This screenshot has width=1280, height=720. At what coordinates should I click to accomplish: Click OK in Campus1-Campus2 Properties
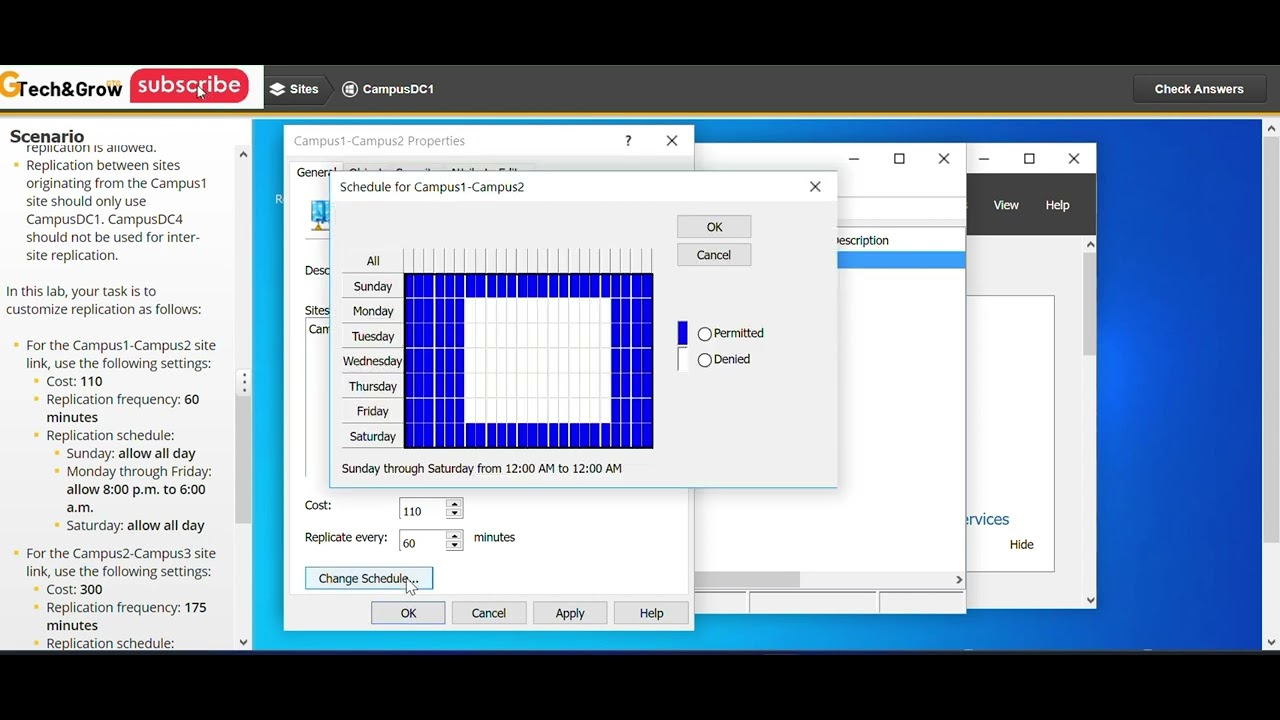coord(408,613)
